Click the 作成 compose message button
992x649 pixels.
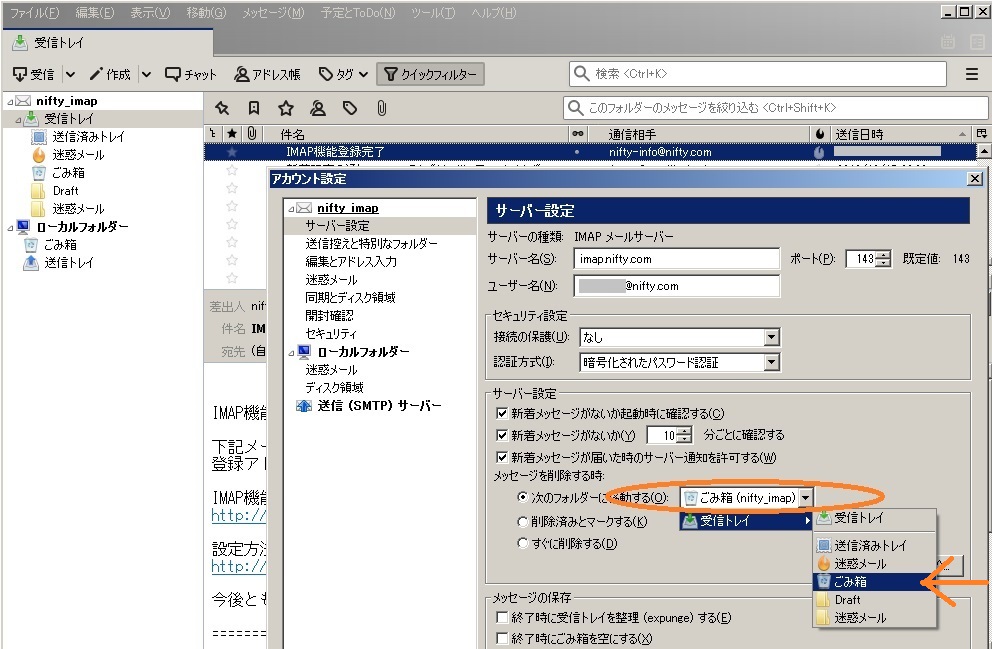[x=110, y=74]
